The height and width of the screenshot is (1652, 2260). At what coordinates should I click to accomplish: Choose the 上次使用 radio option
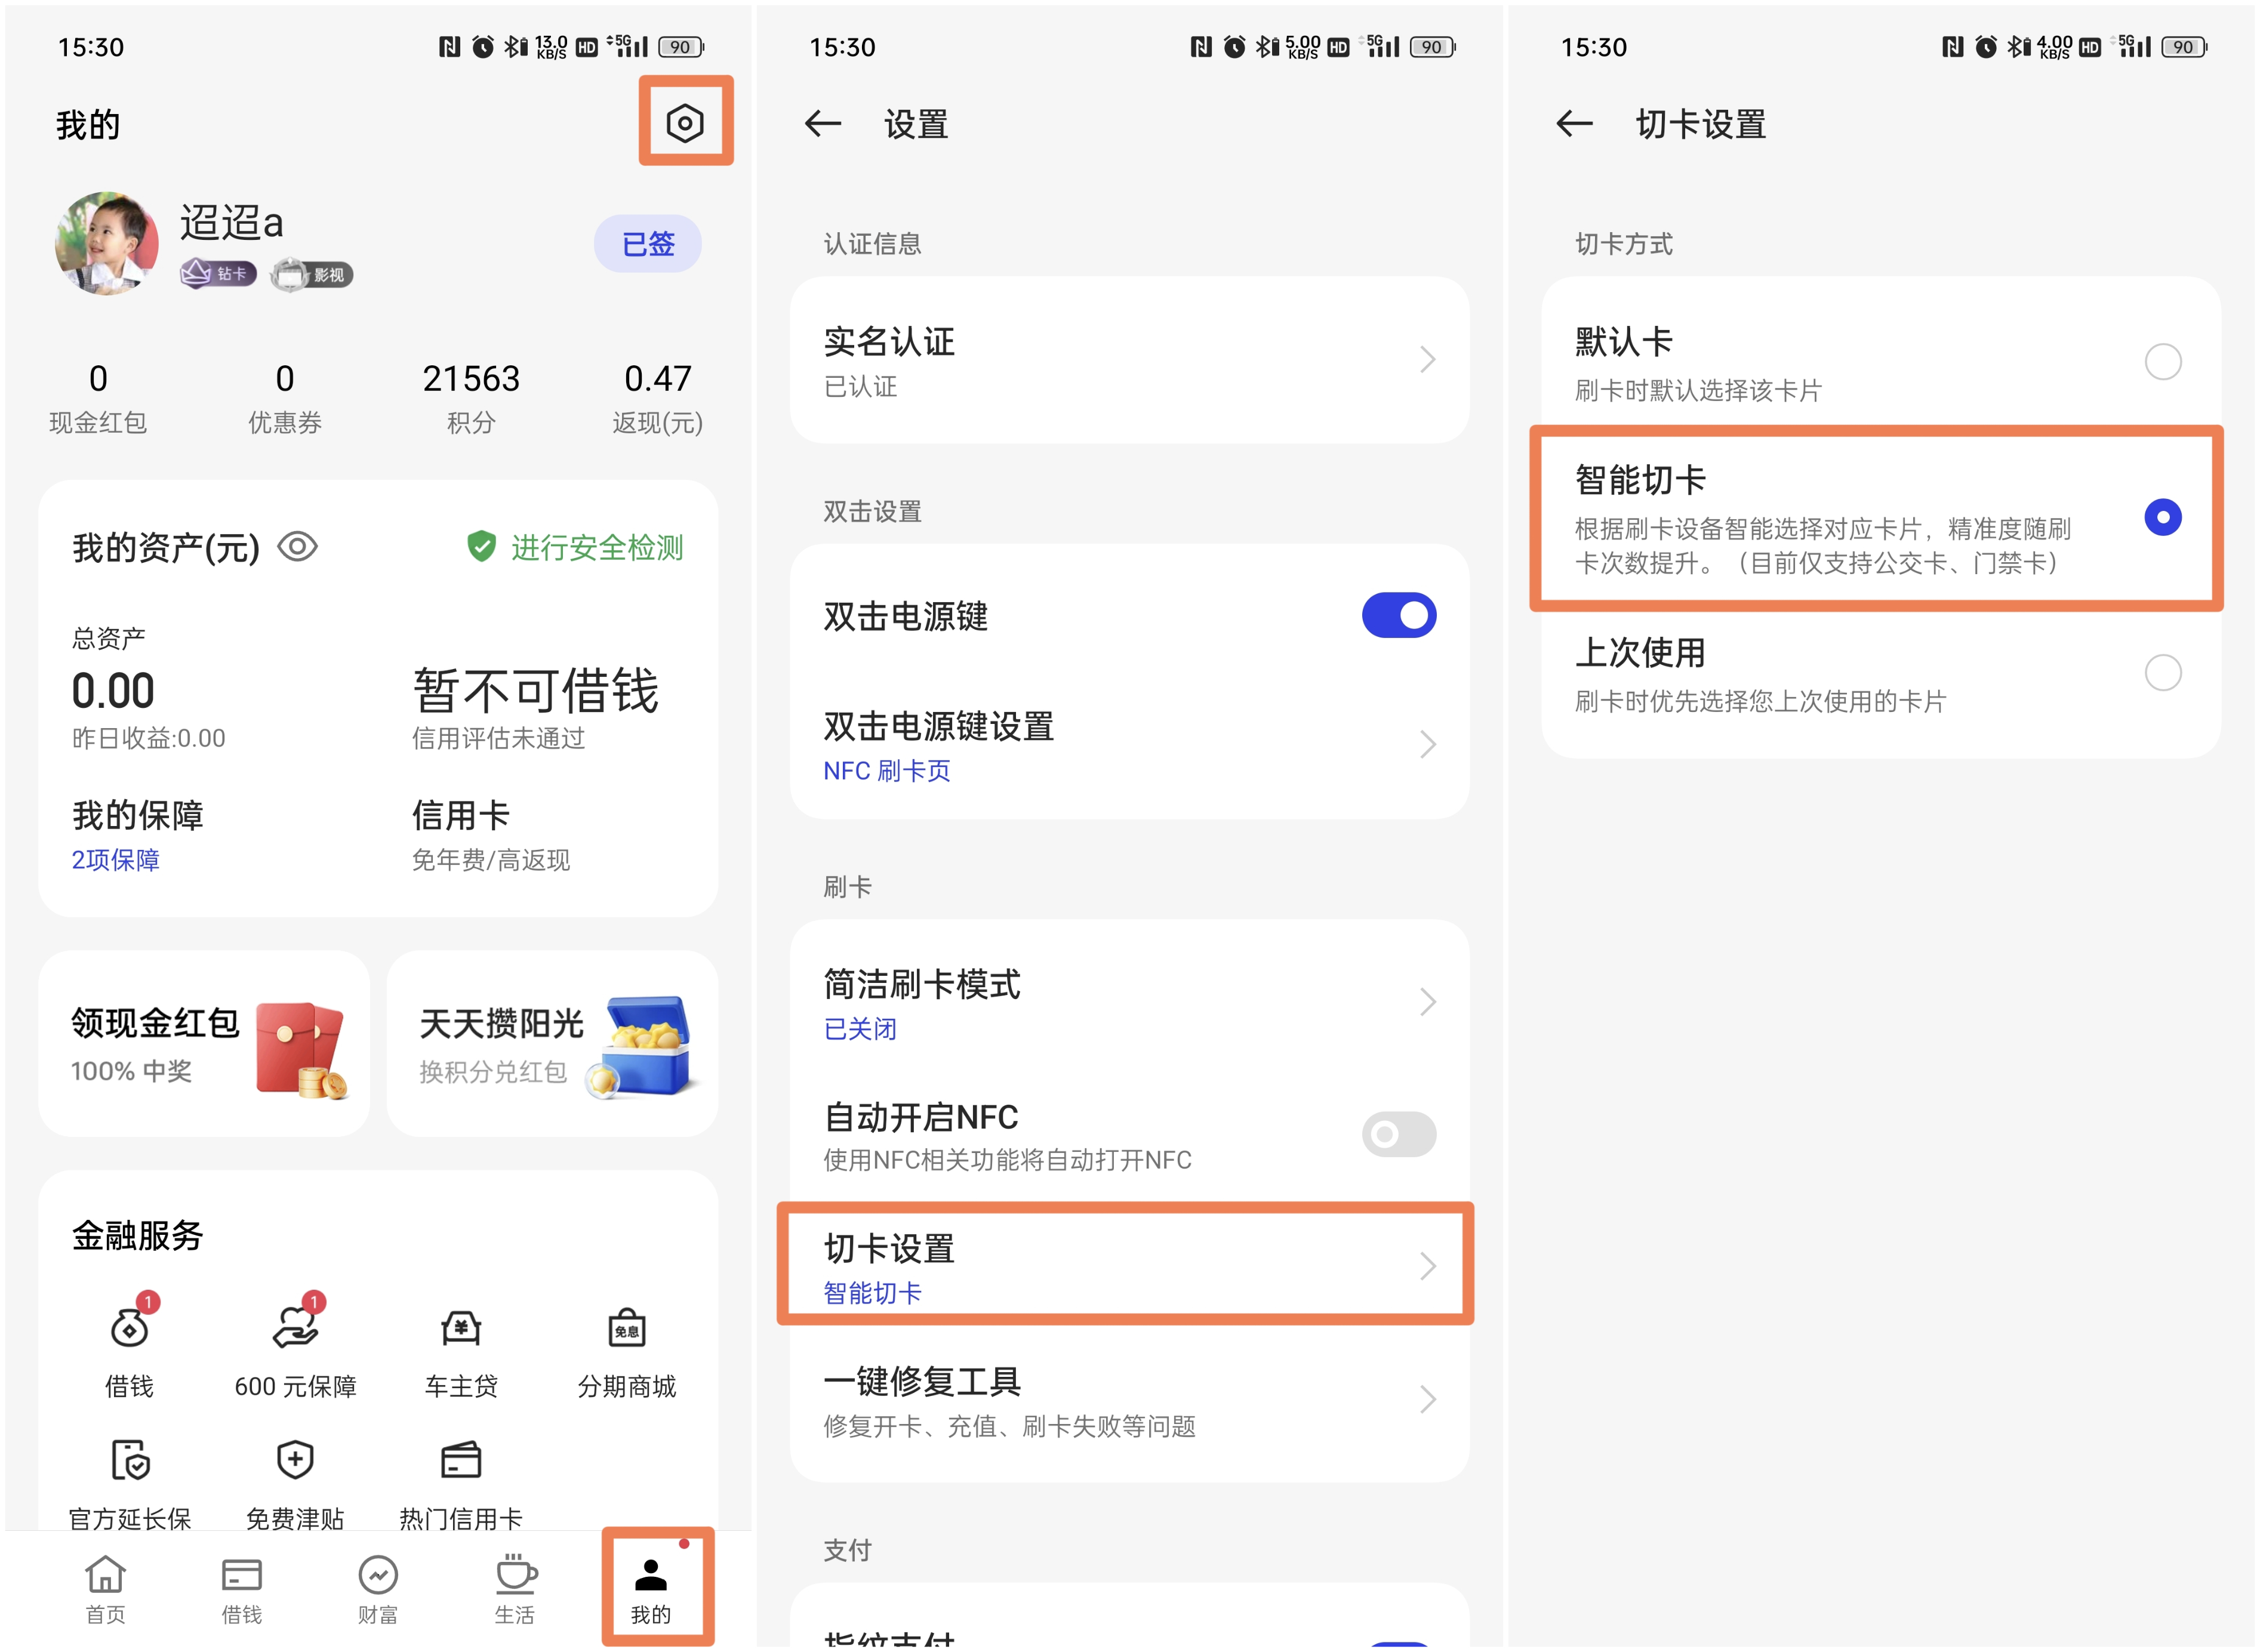2162,672
